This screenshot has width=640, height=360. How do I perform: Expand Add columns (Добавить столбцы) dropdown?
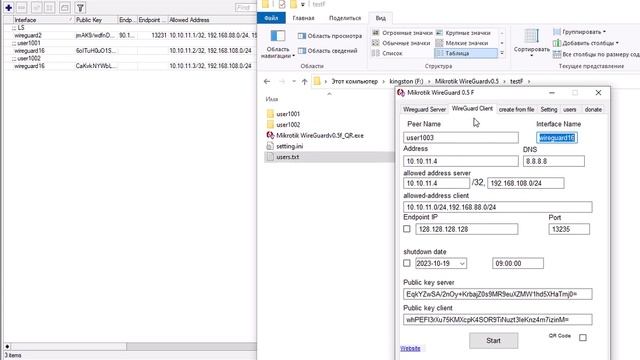tap(617, 43)
